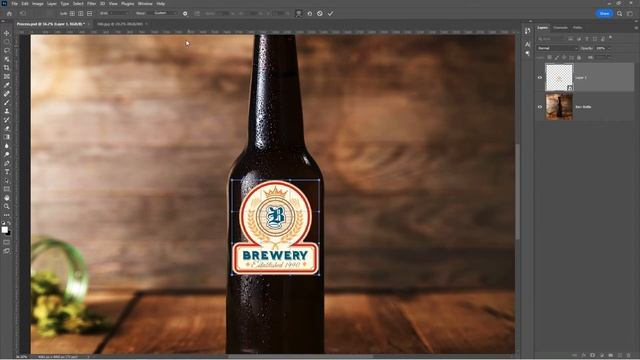The height and width of the screenshot is (360, 640).
Task: Open the Layers panel options menu
Action: click(x=636, y=28)
